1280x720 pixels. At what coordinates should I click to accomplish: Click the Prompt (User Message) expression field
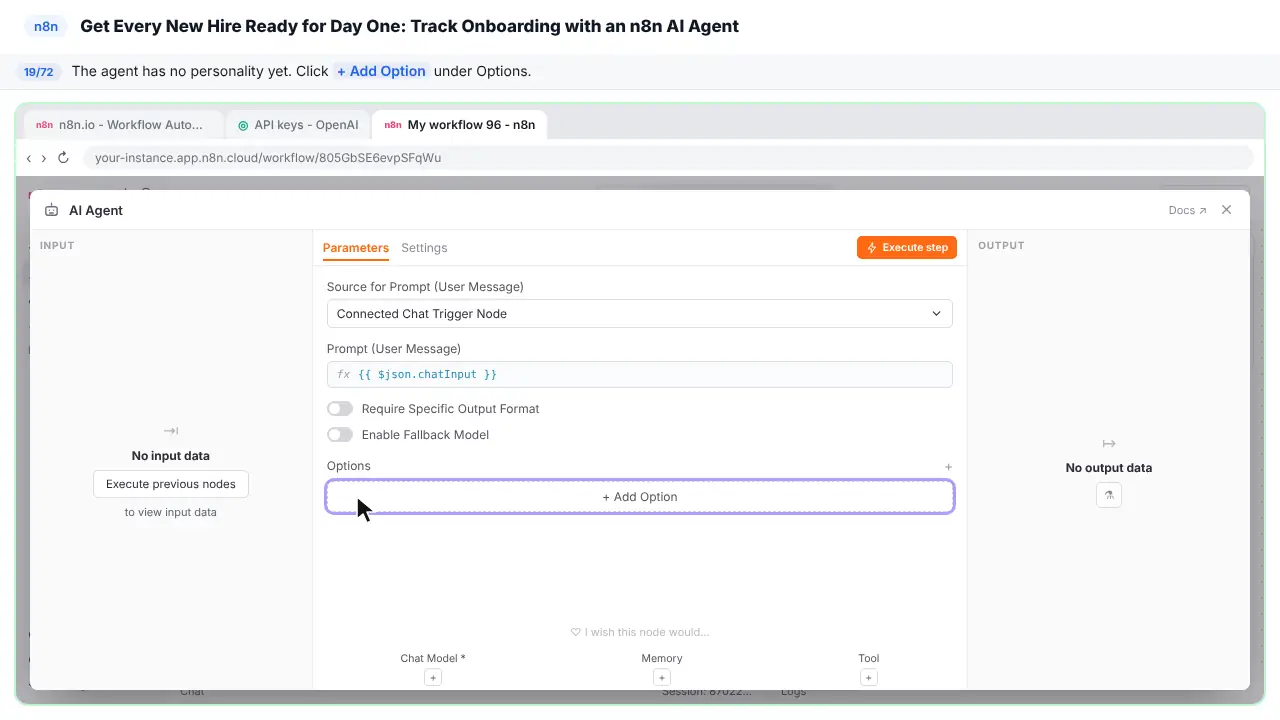(640, 375)
